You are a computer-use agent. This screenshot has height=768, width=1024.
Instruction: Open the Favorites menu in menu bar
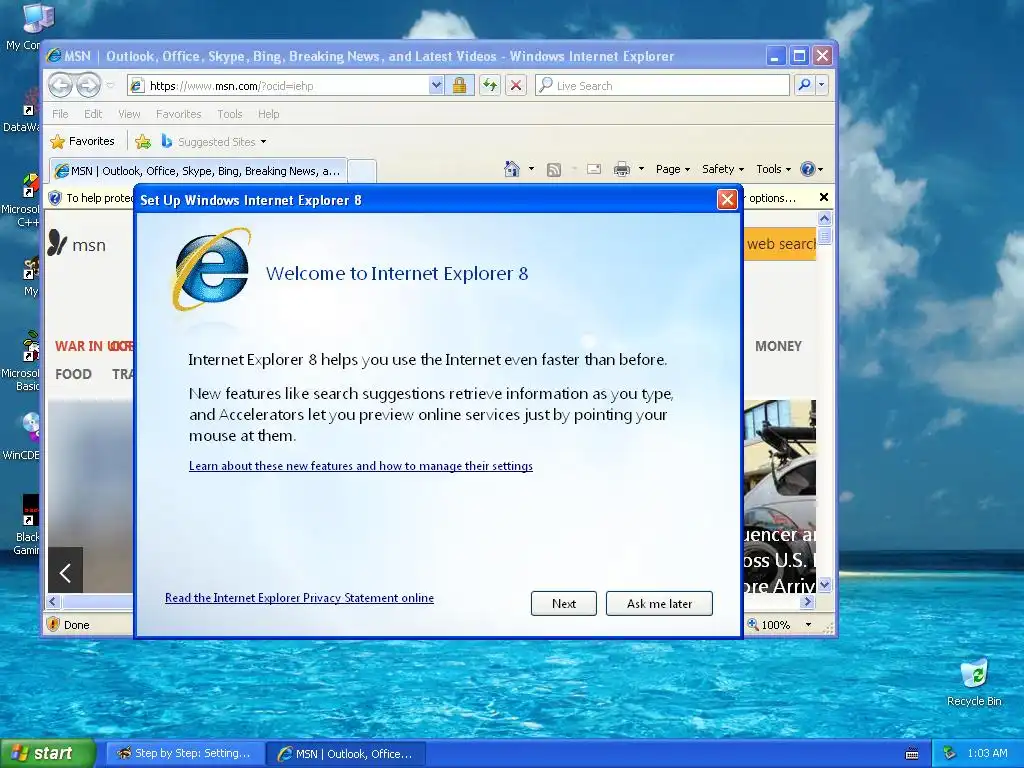coord(178,114)
